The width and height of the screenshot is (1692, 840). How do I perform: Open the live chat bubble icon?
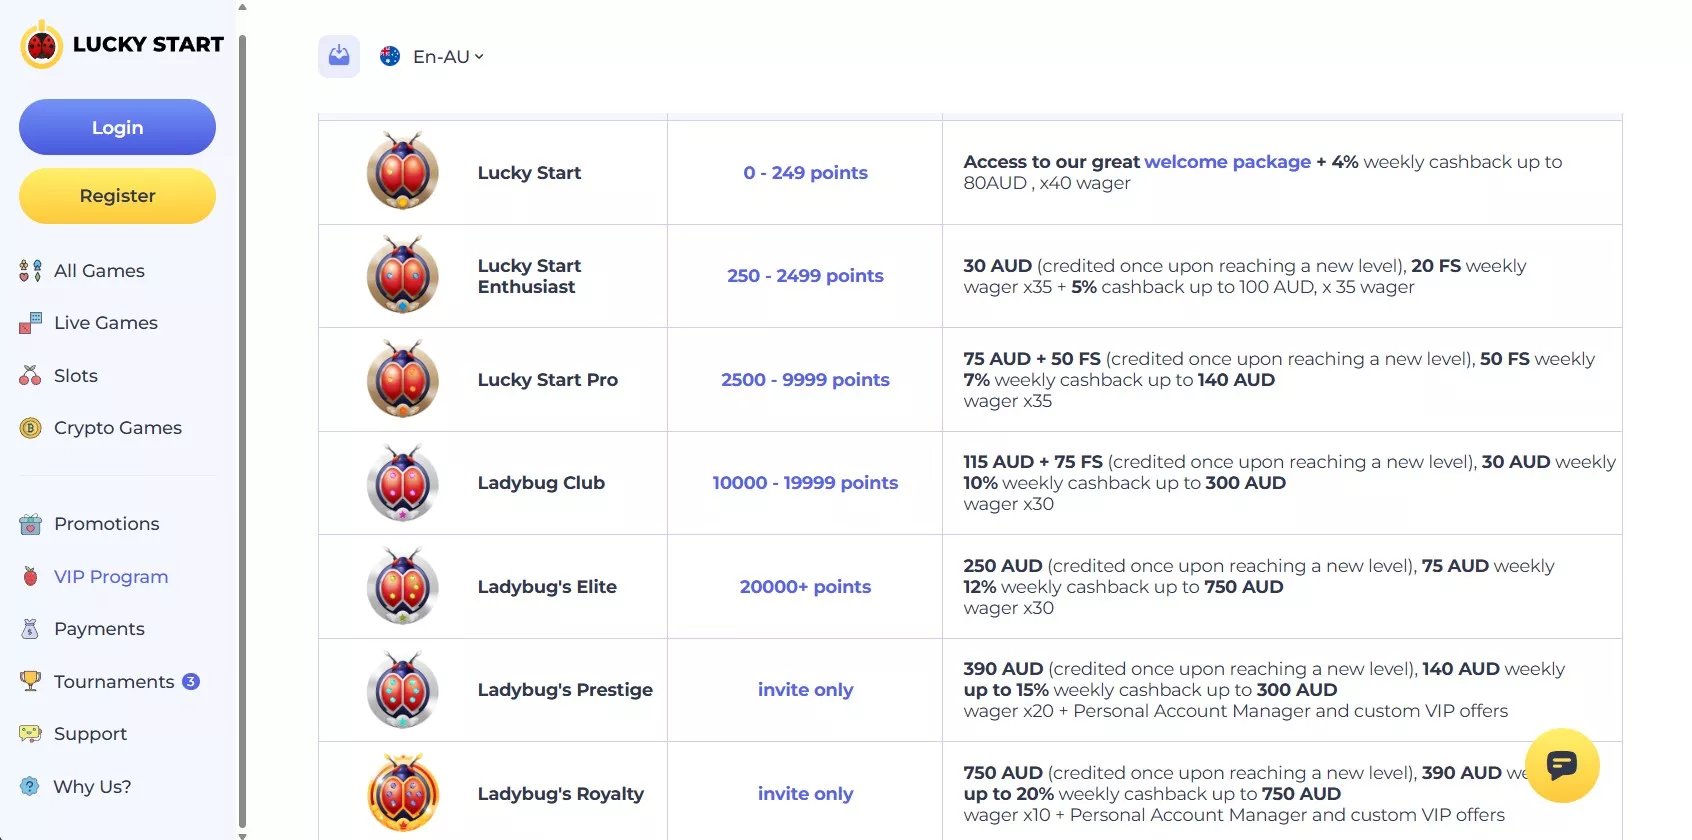click(1561, 766)
